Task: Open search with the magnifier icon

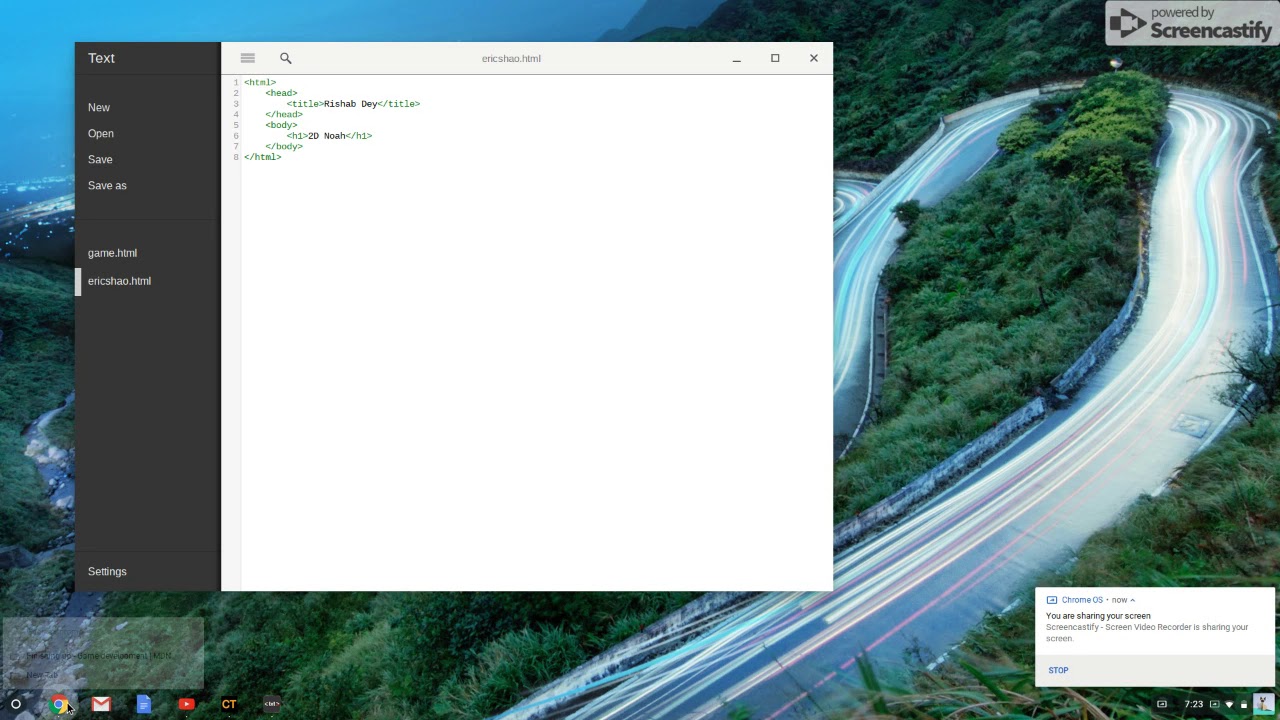Action: (286, 58)
